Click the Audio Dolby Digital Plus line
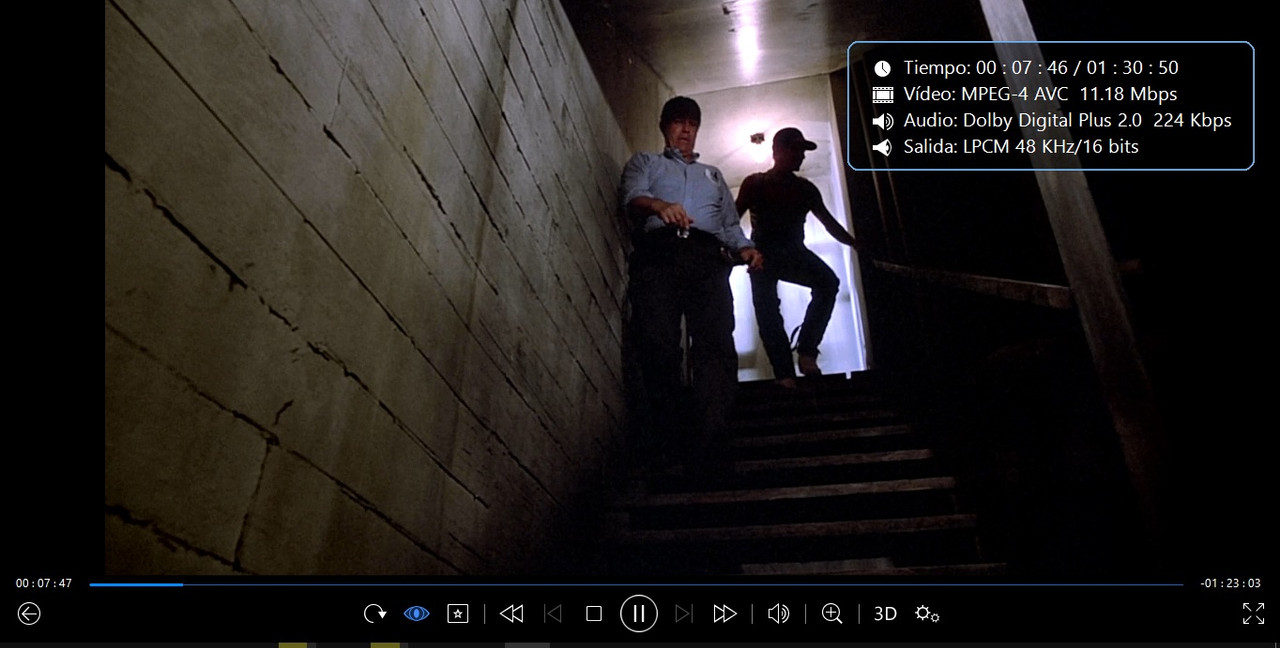Viewport: 1280px width, 648px height. 1052,120
